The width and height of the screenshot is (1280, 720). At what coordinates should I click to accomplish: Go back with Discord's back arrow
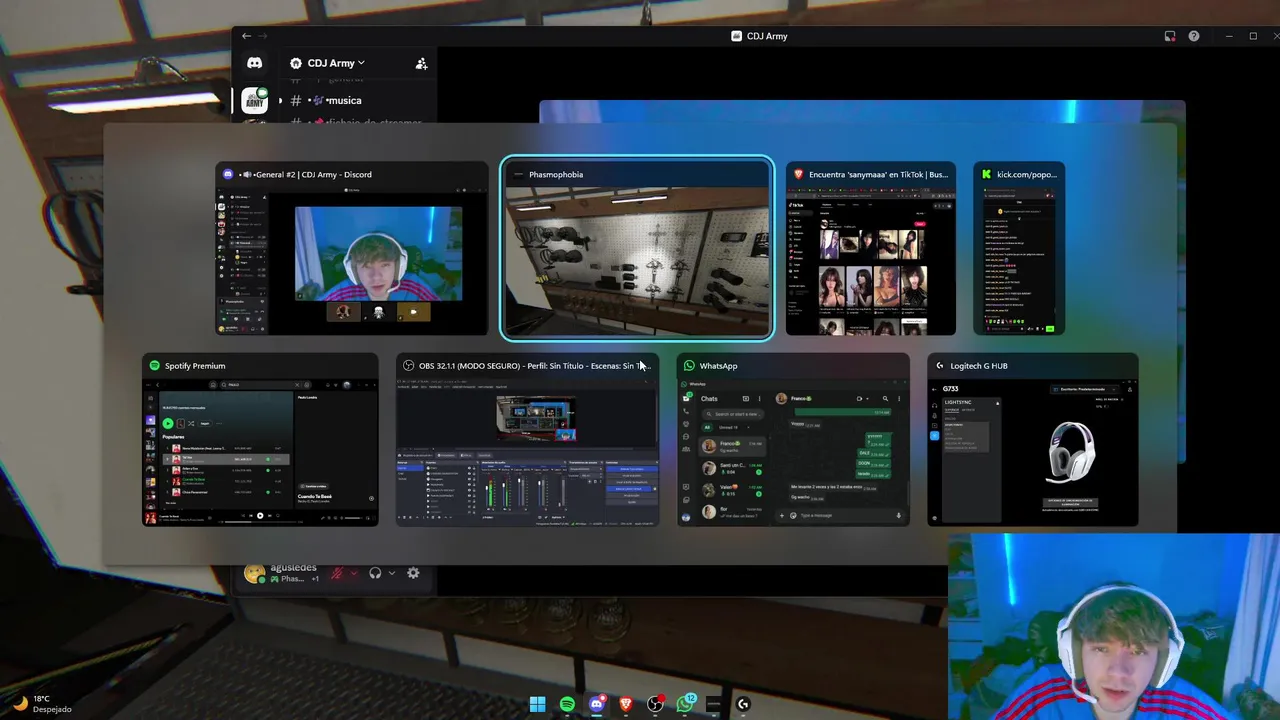pyautogui.click(x=246, y=36)
